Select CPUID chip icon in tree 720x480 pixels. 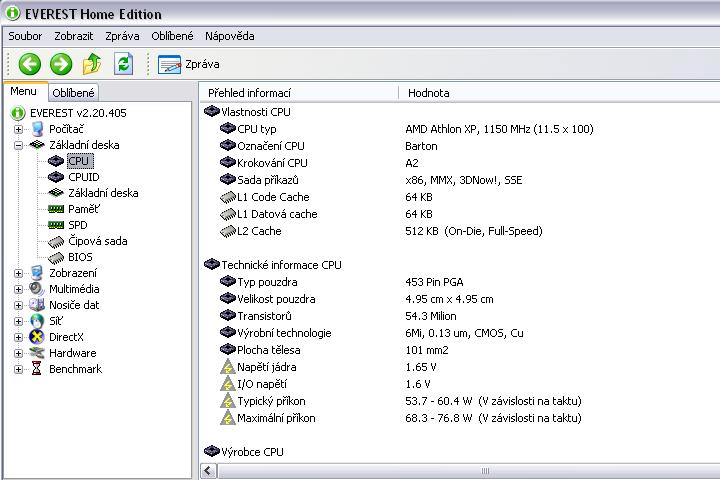56,177
